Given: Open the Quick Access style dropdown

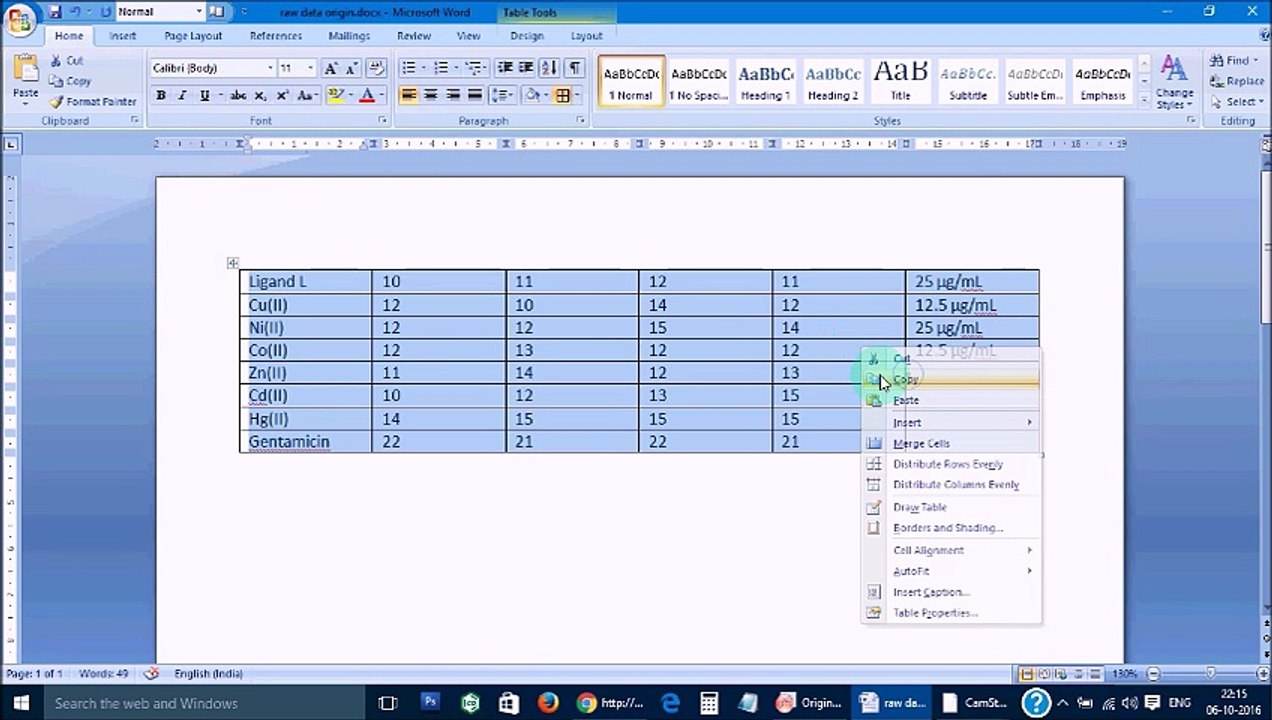Looking at the screenshot, I should click(200, 12).
